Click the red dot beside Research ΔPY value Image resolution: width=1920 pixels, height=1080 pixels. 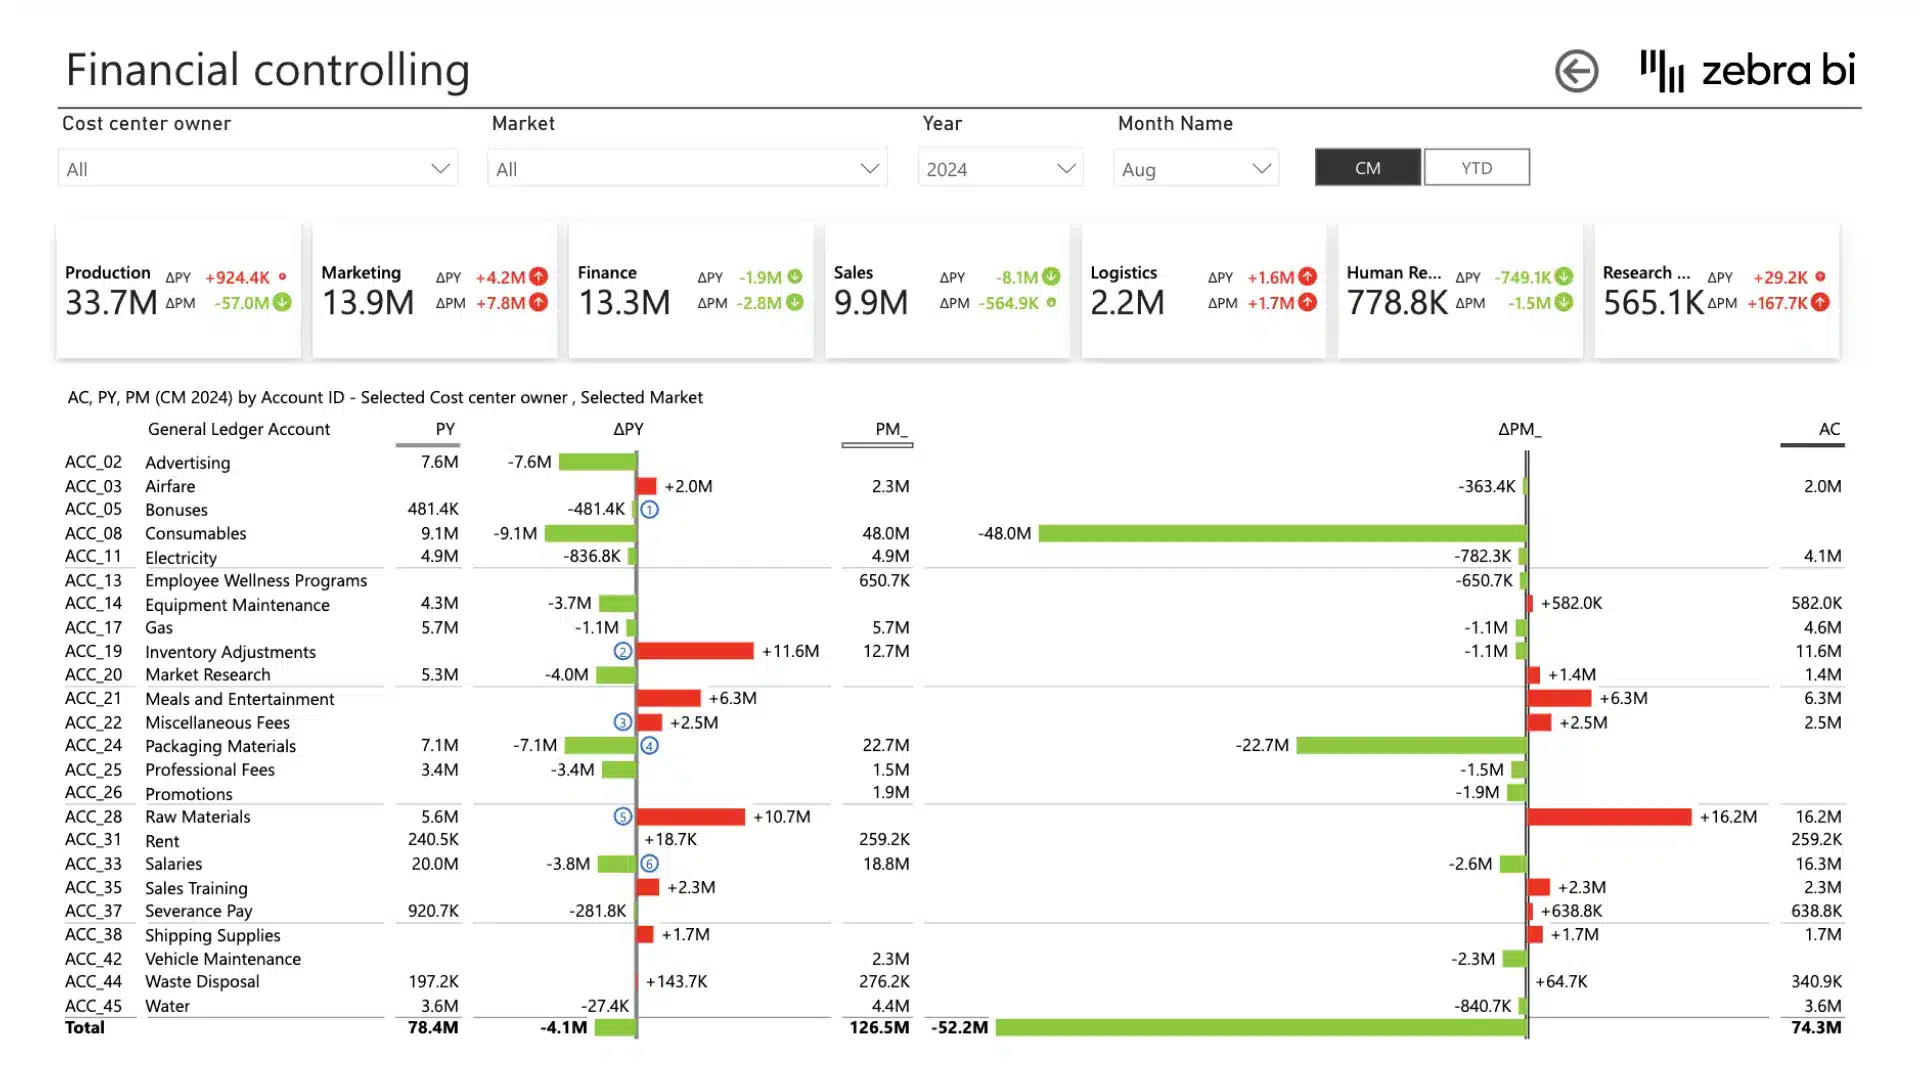tap(1821, 277)
